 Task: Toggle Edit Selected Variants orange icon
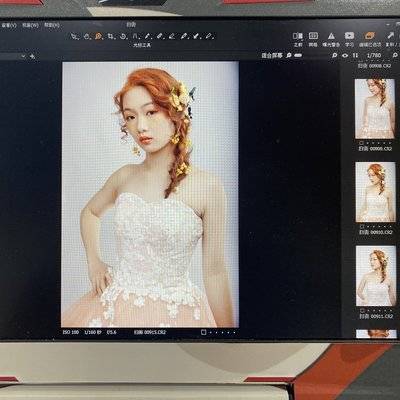tap(369, 35)
